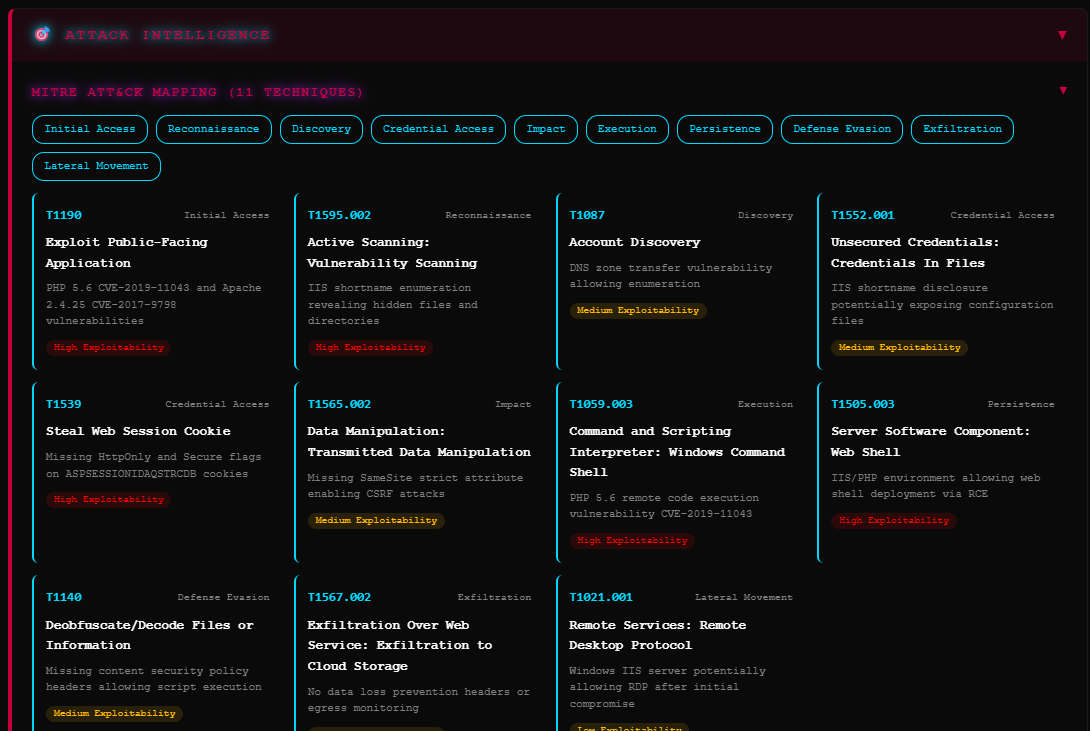Open technique ID T1595.002

pos(339,215)
